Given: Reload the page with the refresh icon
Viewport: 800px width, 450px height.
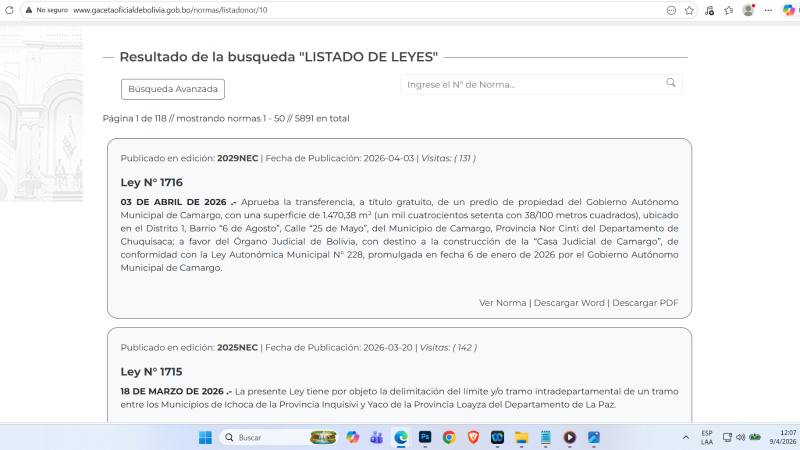Looking at the screenshot, I should click(9, 10).
